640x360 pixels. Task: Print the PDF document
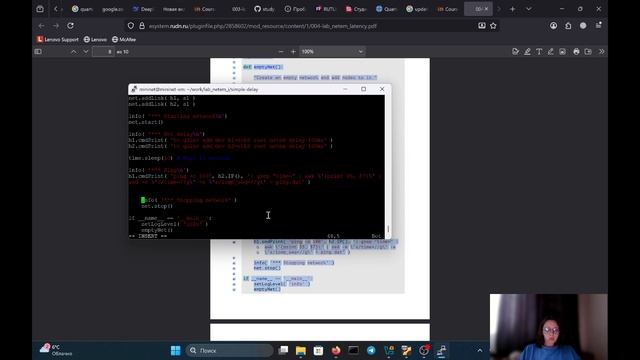pos(576,52)
